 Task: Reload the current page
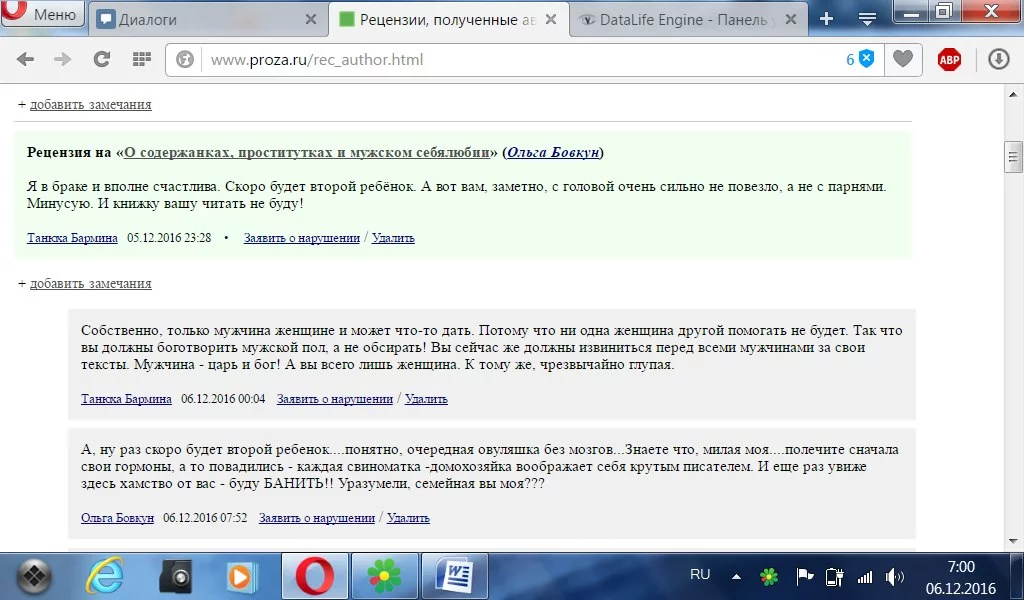[x=101, y=59]
